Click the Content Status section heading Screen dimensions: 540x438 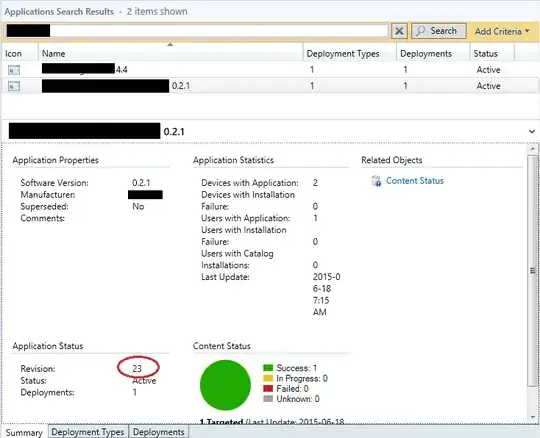(x=221, y=346)
